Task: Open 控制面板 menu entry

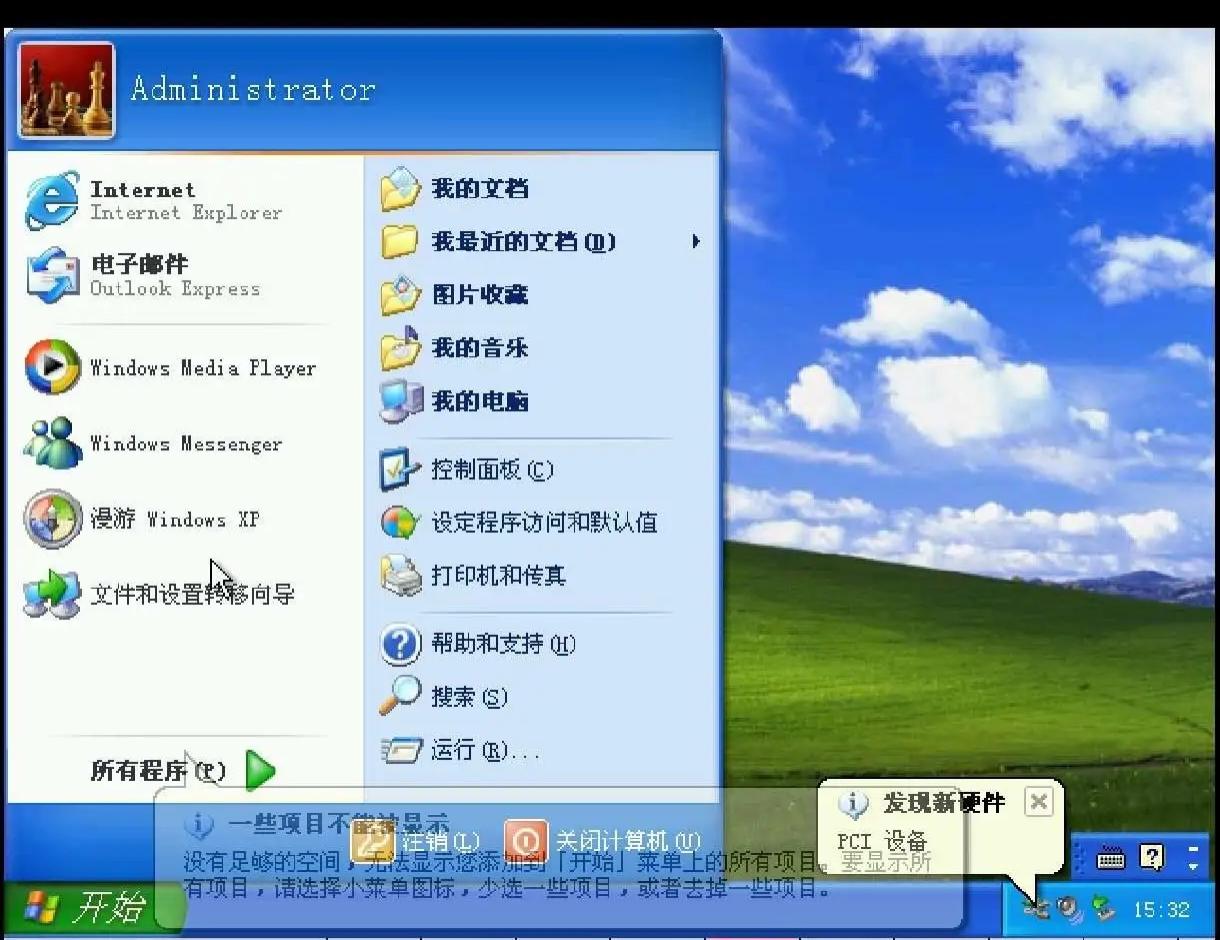Action: coord(542,469)
